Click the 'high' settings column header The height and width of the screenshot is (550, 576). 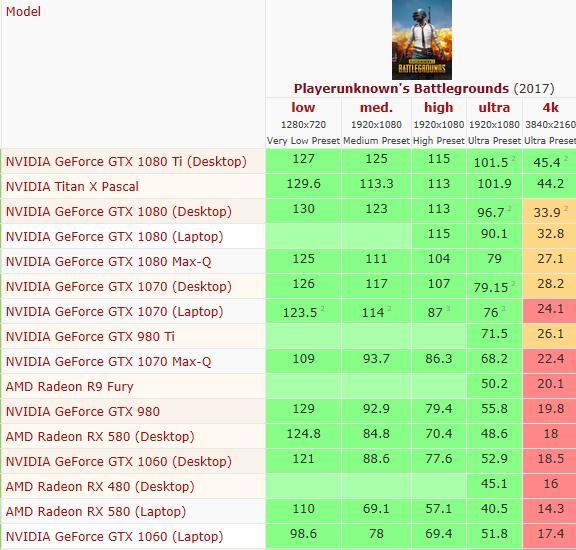pyautogui.click(x=439, y=107)
